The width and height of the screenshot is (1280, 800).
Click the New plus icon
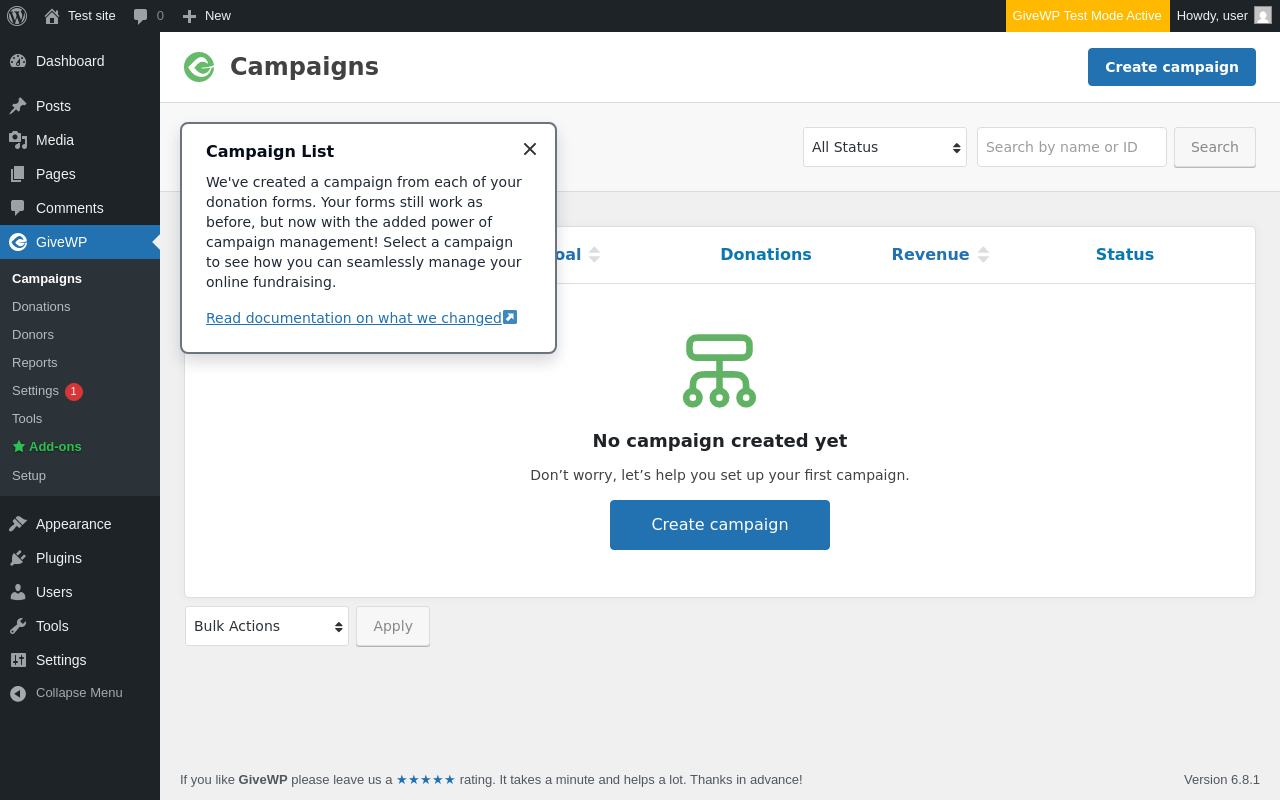coord(189,16)
